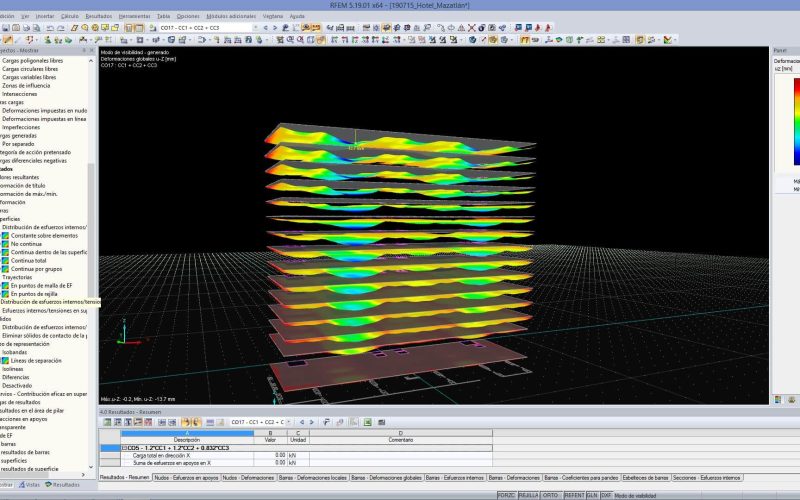Click scroll-up arrow of navigator panel

click(x=91, y=60)
